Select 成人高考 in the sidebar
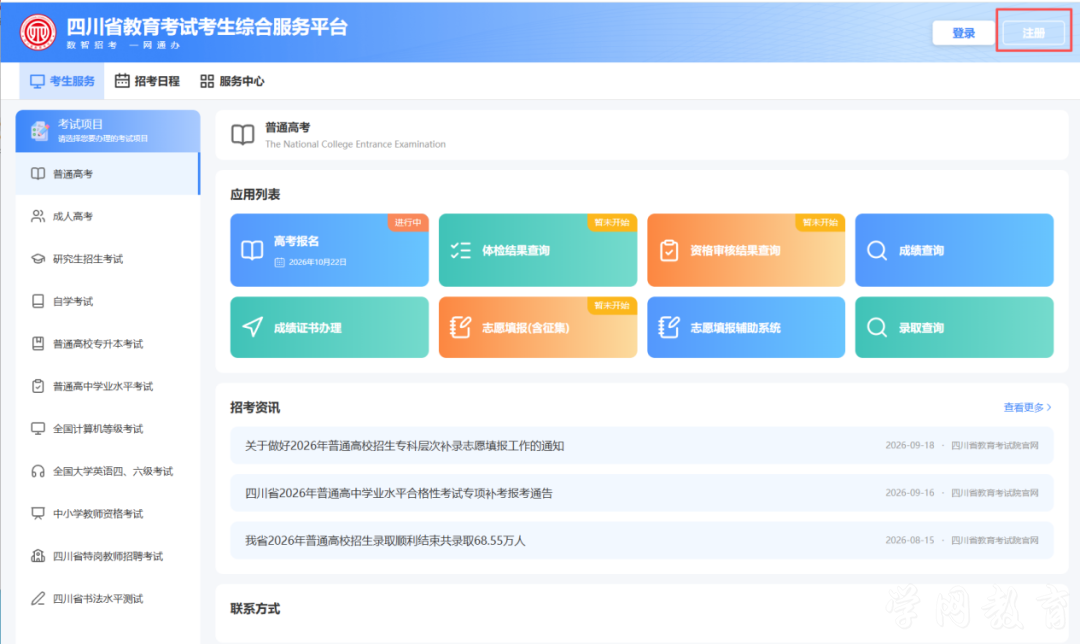 coord(108,216)
